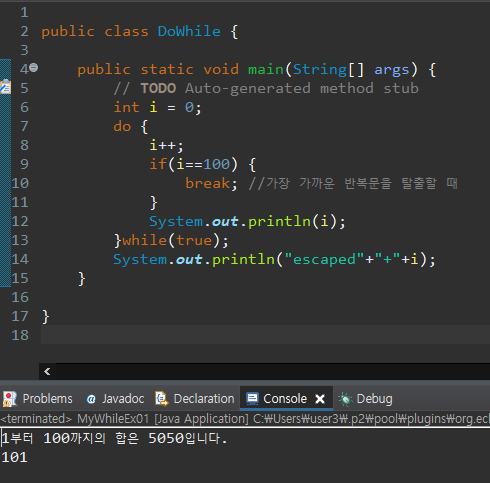Screen dimensions: 490x483
Task: Click console output line with 5050
Action: pyautogui.click(x=114, y=438)
